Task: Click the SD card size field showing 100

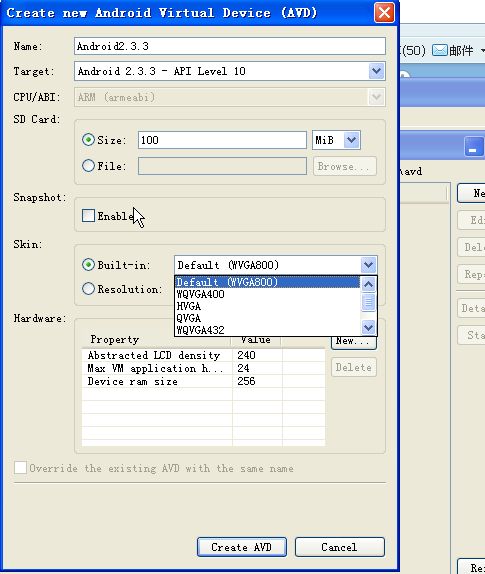Action: coord(222,140)
